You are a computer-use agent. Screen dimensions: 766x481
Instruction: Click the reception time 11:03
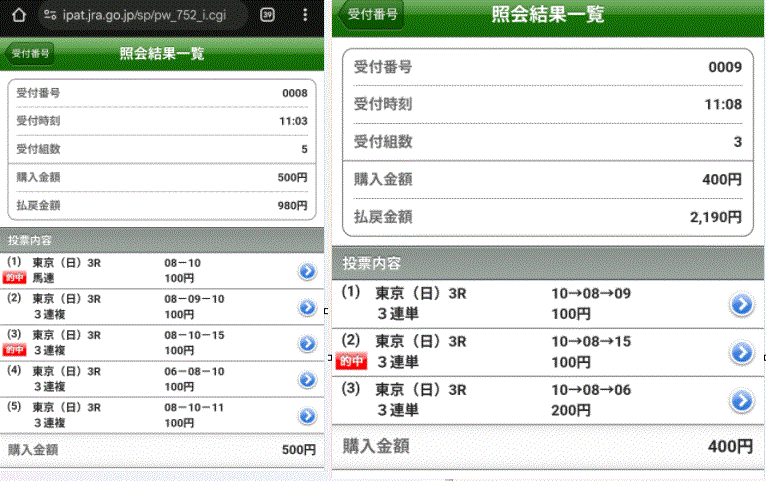point(293,121)
